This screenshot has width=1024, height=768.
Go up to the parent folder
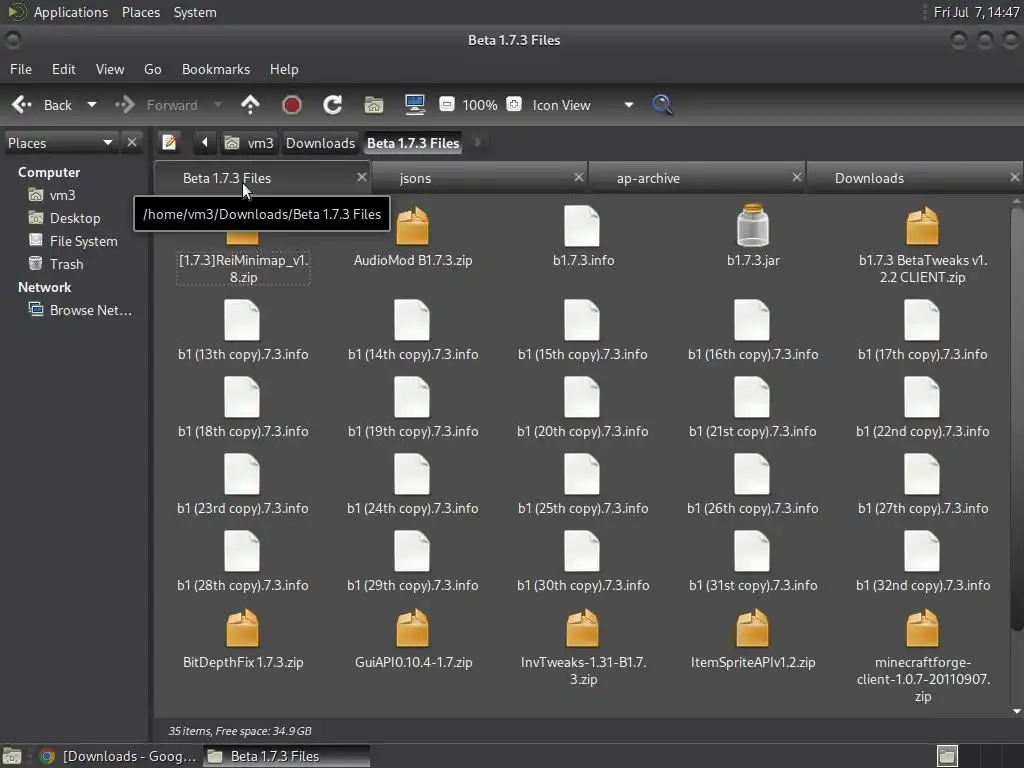250,105
